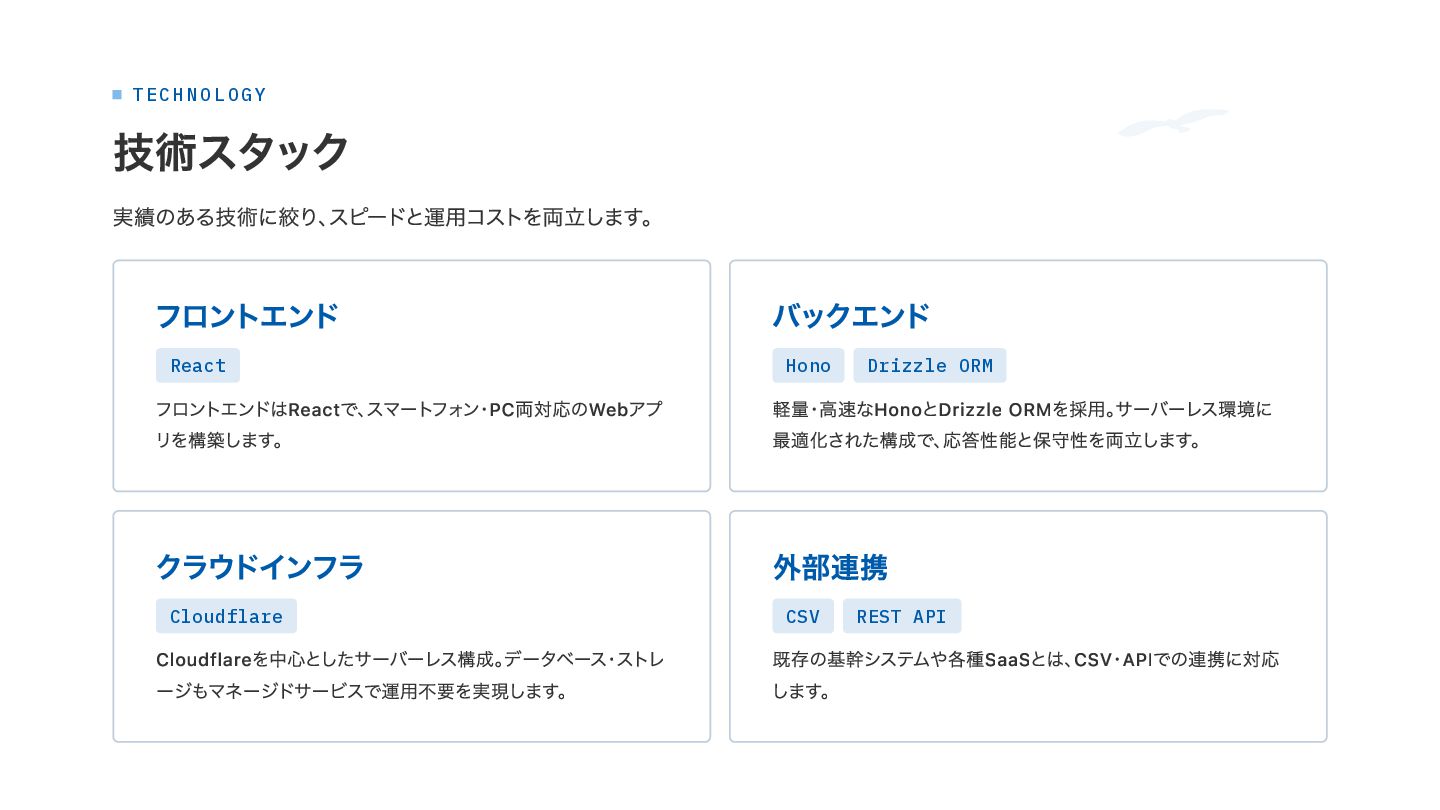Click the blue square beside TECHNOLOGY

[117, 95]
